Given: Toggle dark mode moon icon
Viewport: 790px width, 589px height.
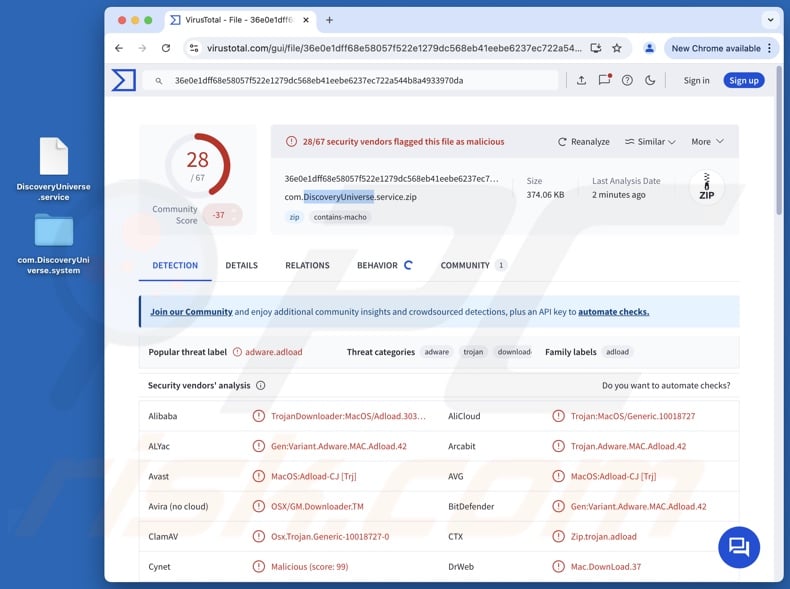Looking at the screenshot, I should click(x=650, y=80).
